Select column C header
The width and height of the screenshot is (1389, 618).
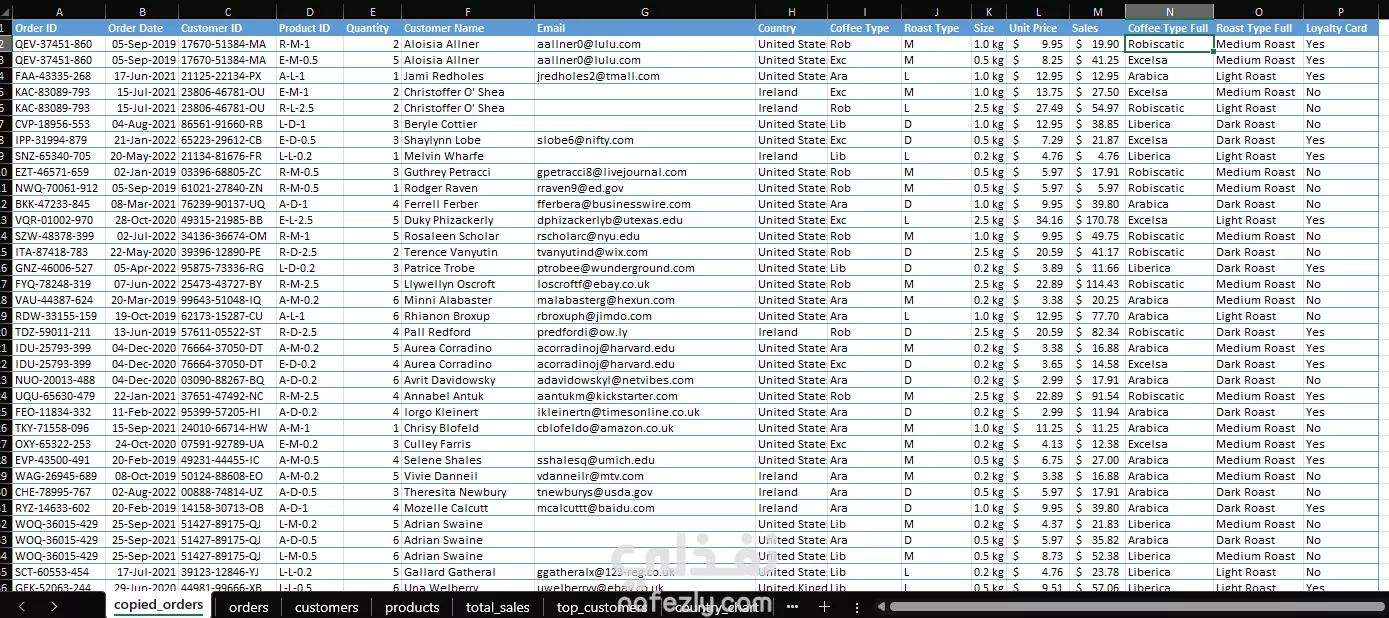[227, 12]
